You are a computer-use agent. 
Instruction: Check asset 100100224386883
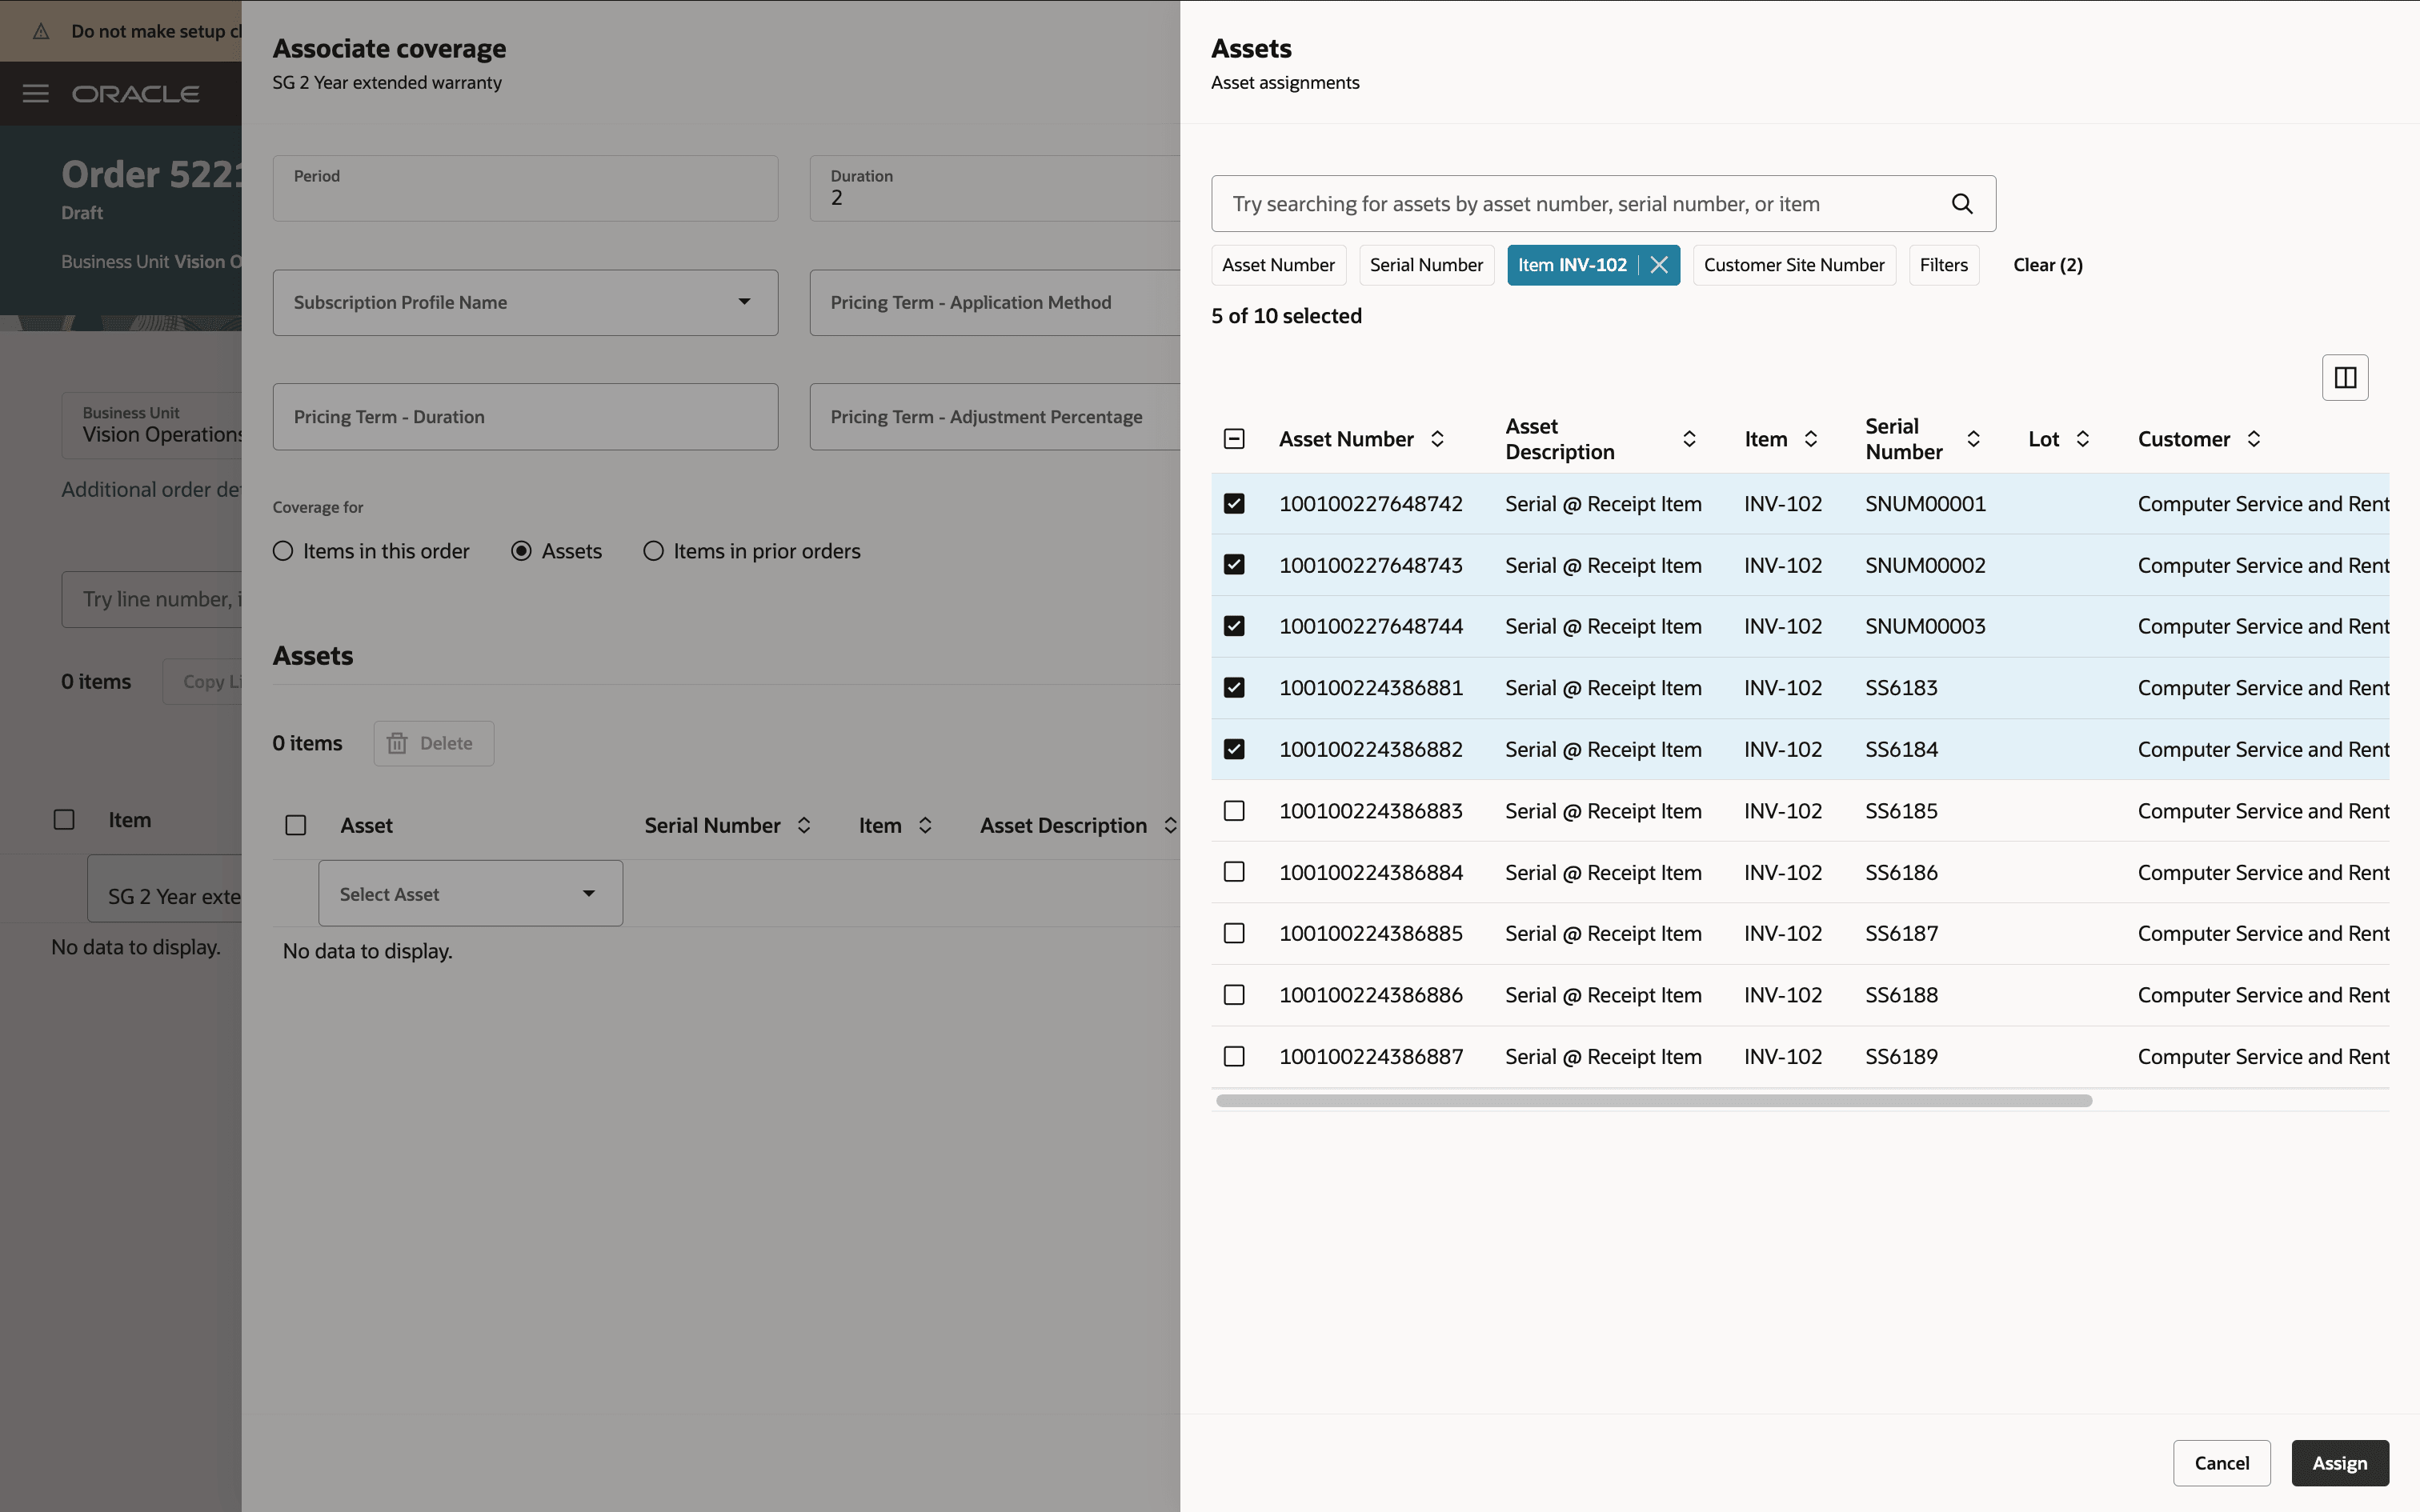1234,811
